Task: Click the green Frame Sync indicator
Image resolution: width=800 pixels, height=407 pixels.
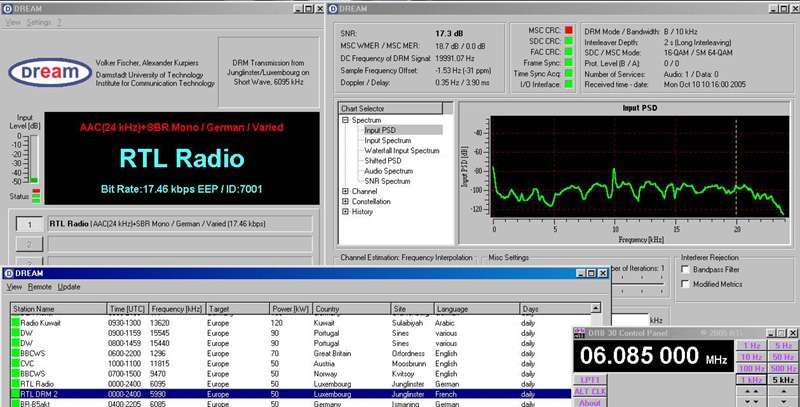Action: pyautogui.click(x=568, y=63)
